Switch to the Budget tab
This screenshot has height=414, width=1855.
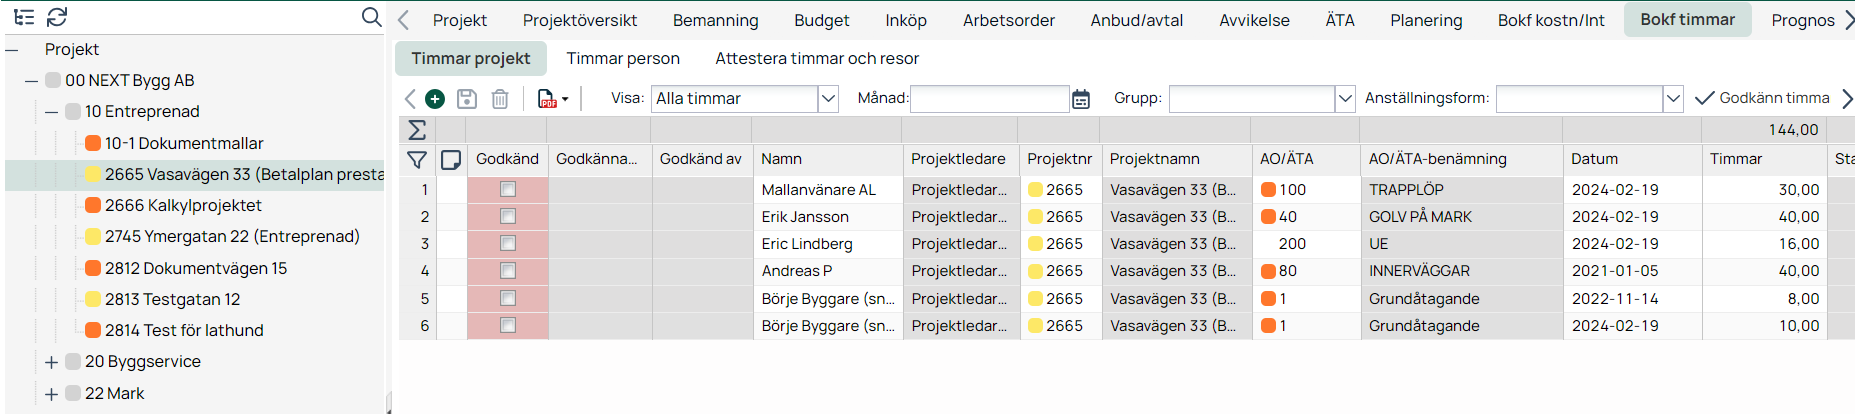click(821, 20)
